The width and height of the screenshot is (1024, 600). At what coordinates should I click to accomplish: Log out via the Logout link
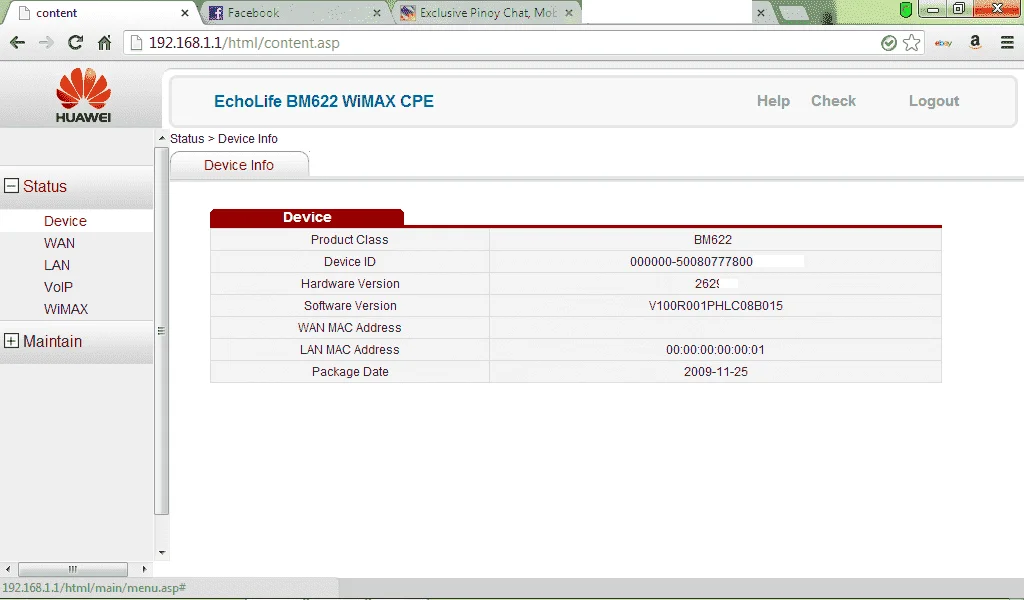coord(934,101)
